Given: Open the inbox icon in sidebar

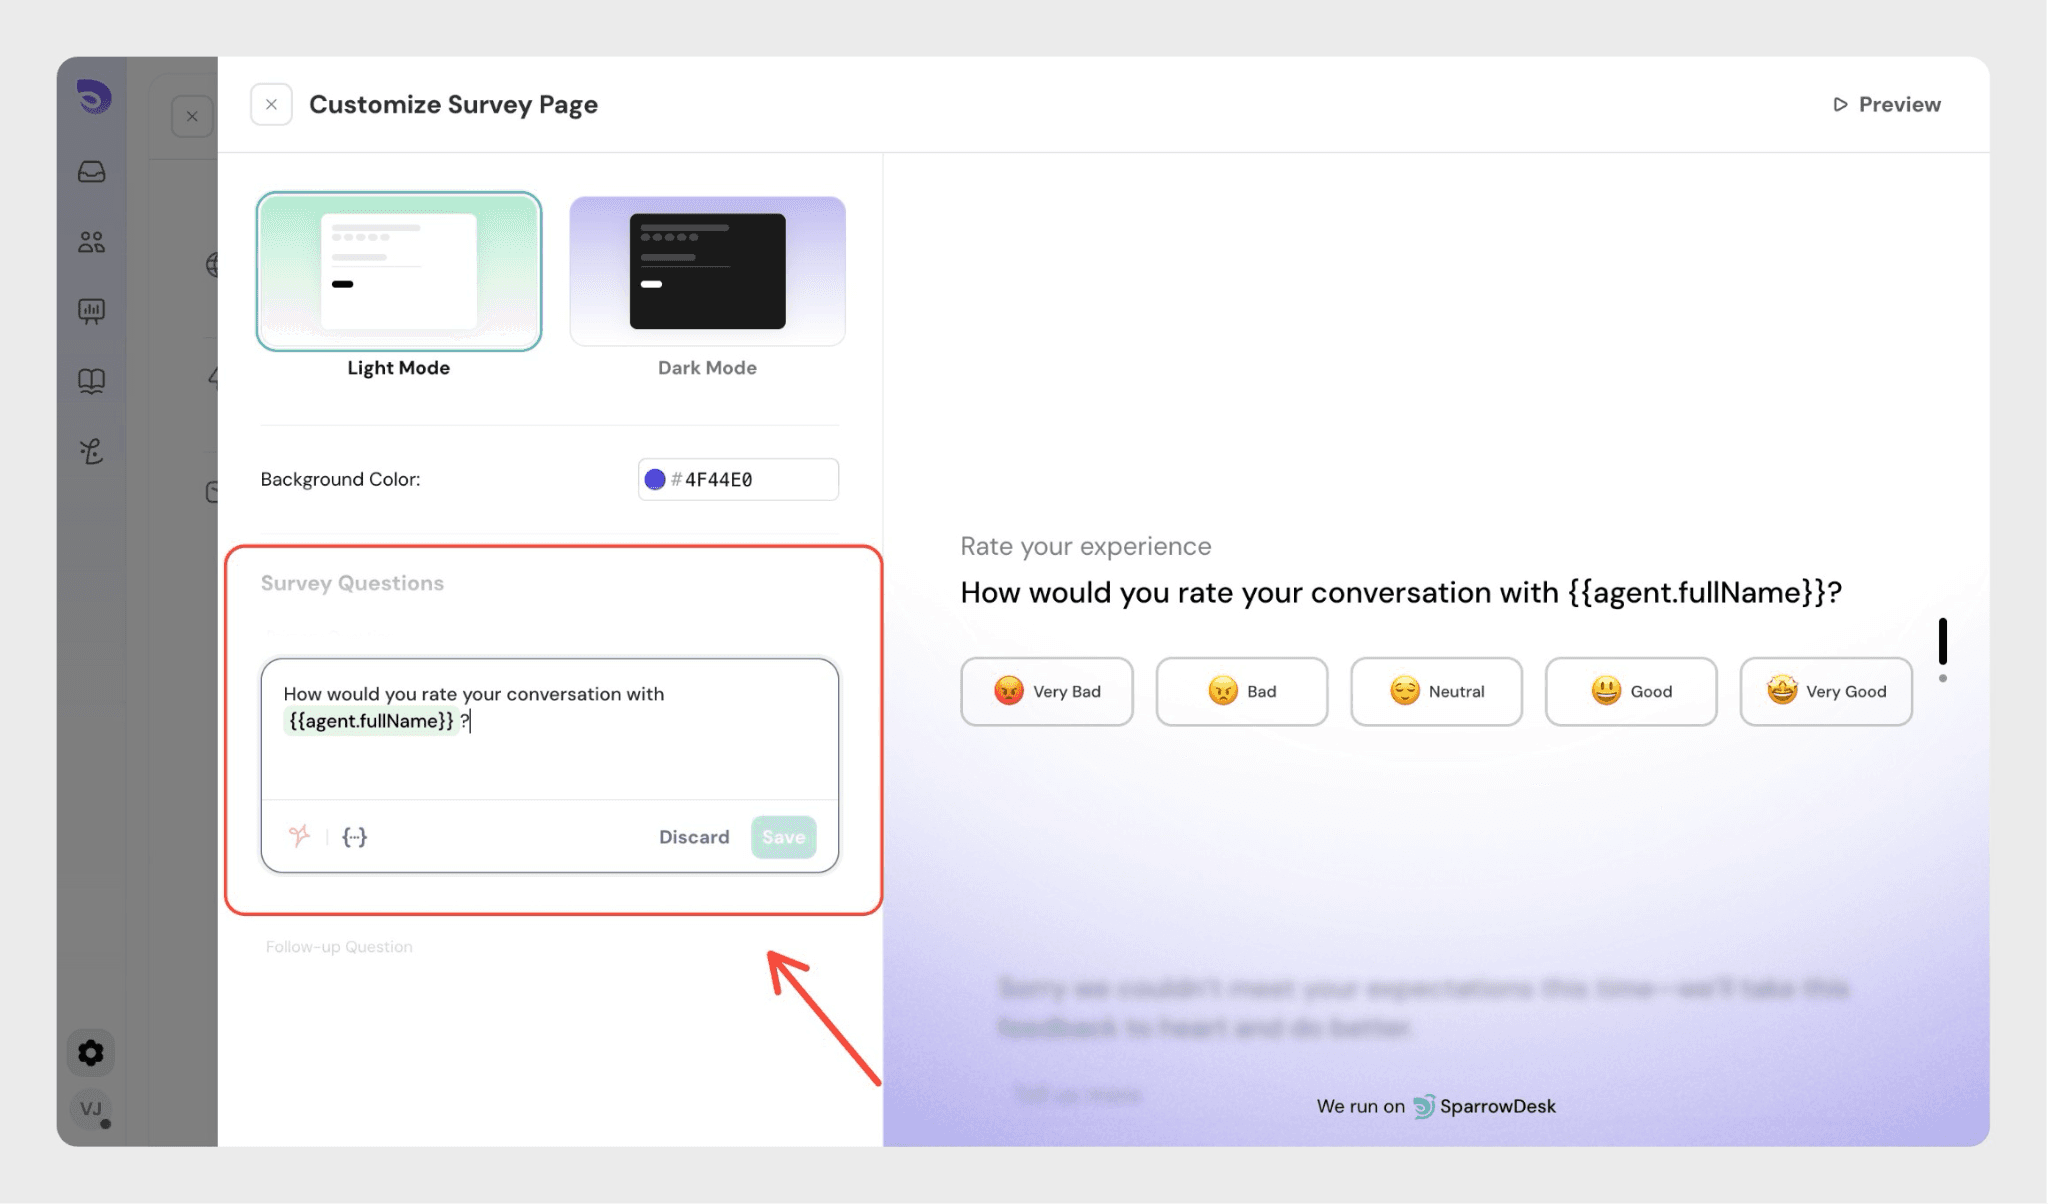Looking at the screenshot, I should (91, 172).
